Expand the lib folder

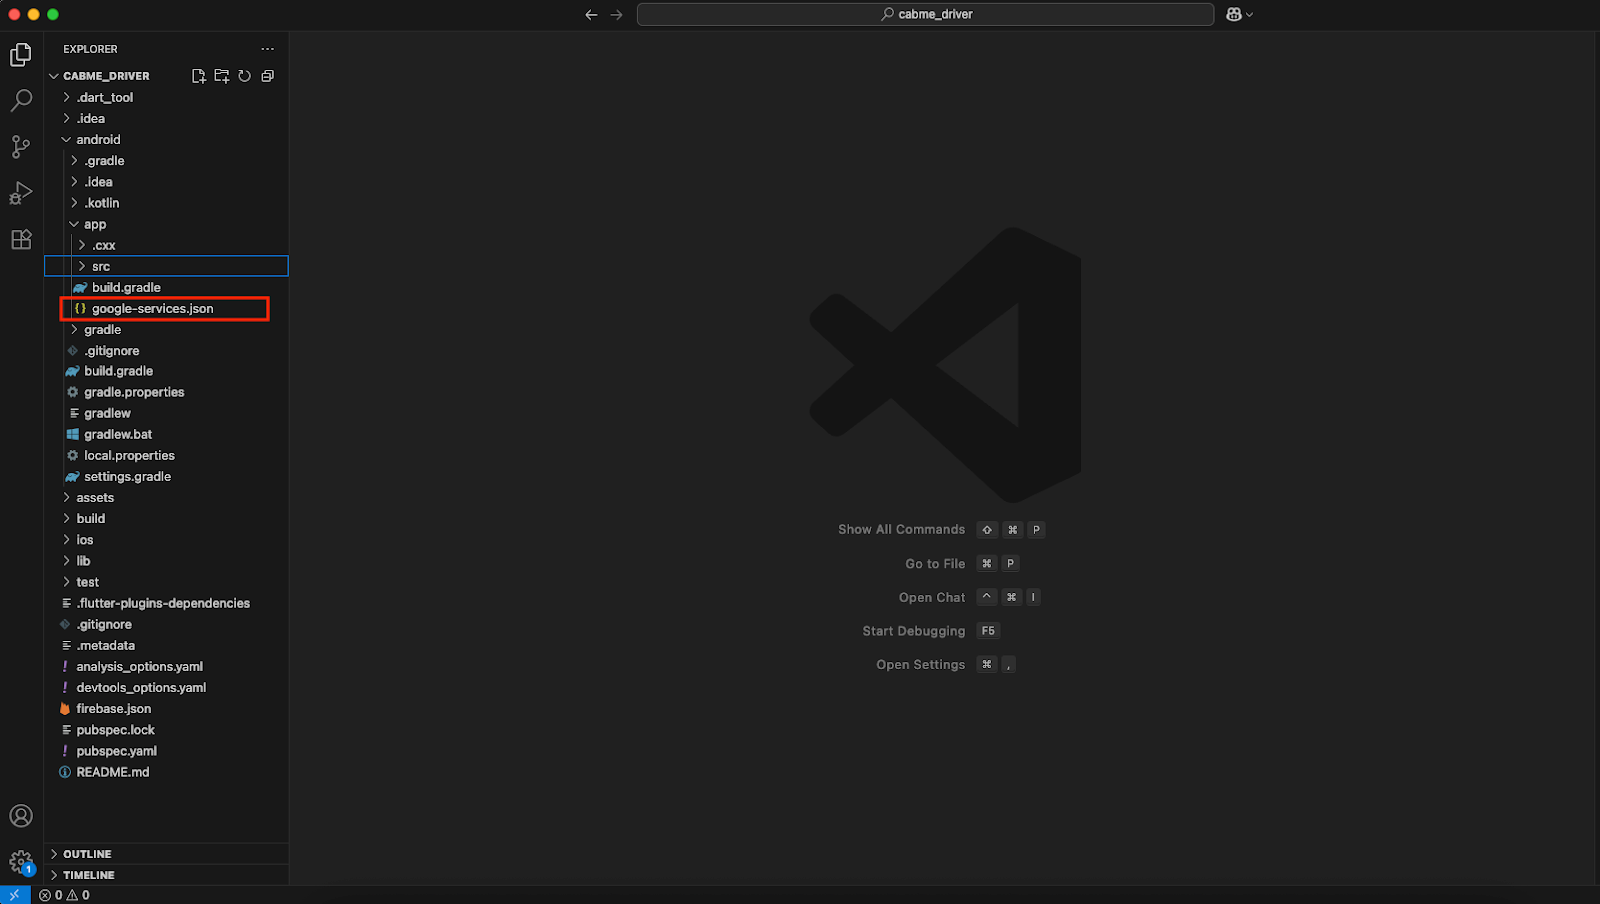[x=166, y=561]
